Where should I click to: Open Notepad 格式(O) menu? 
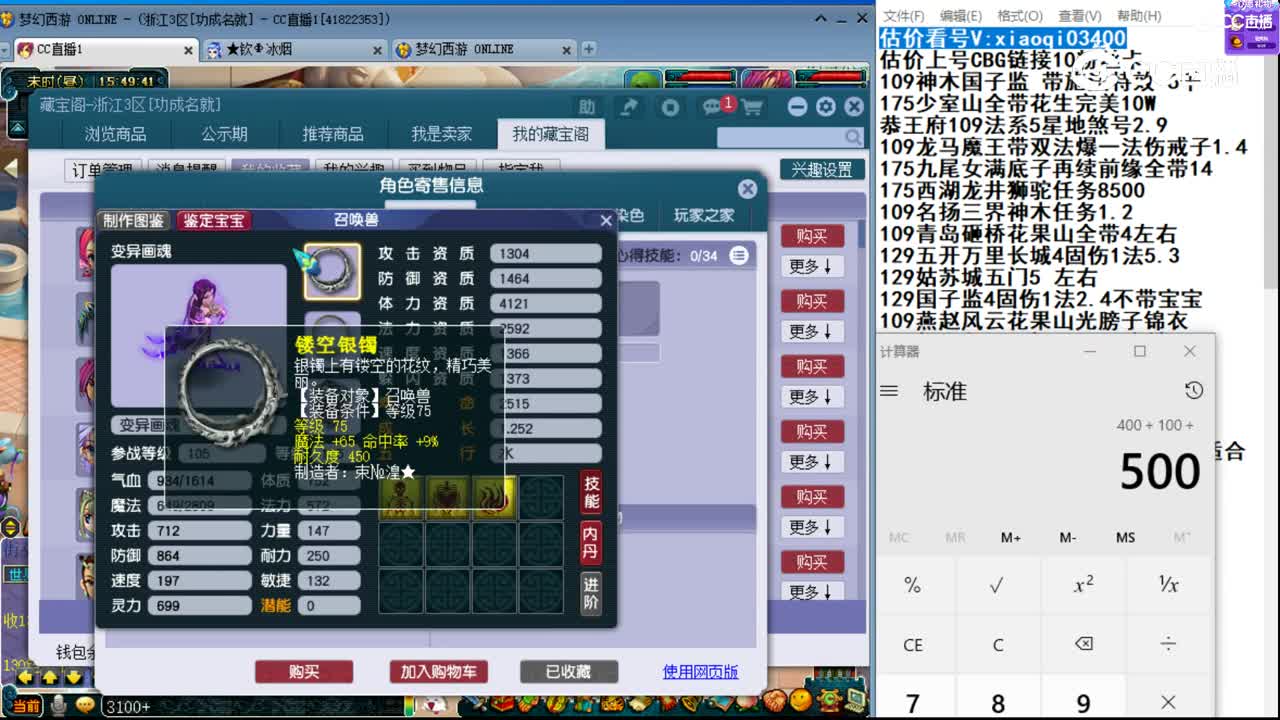tap(1020, 16)
